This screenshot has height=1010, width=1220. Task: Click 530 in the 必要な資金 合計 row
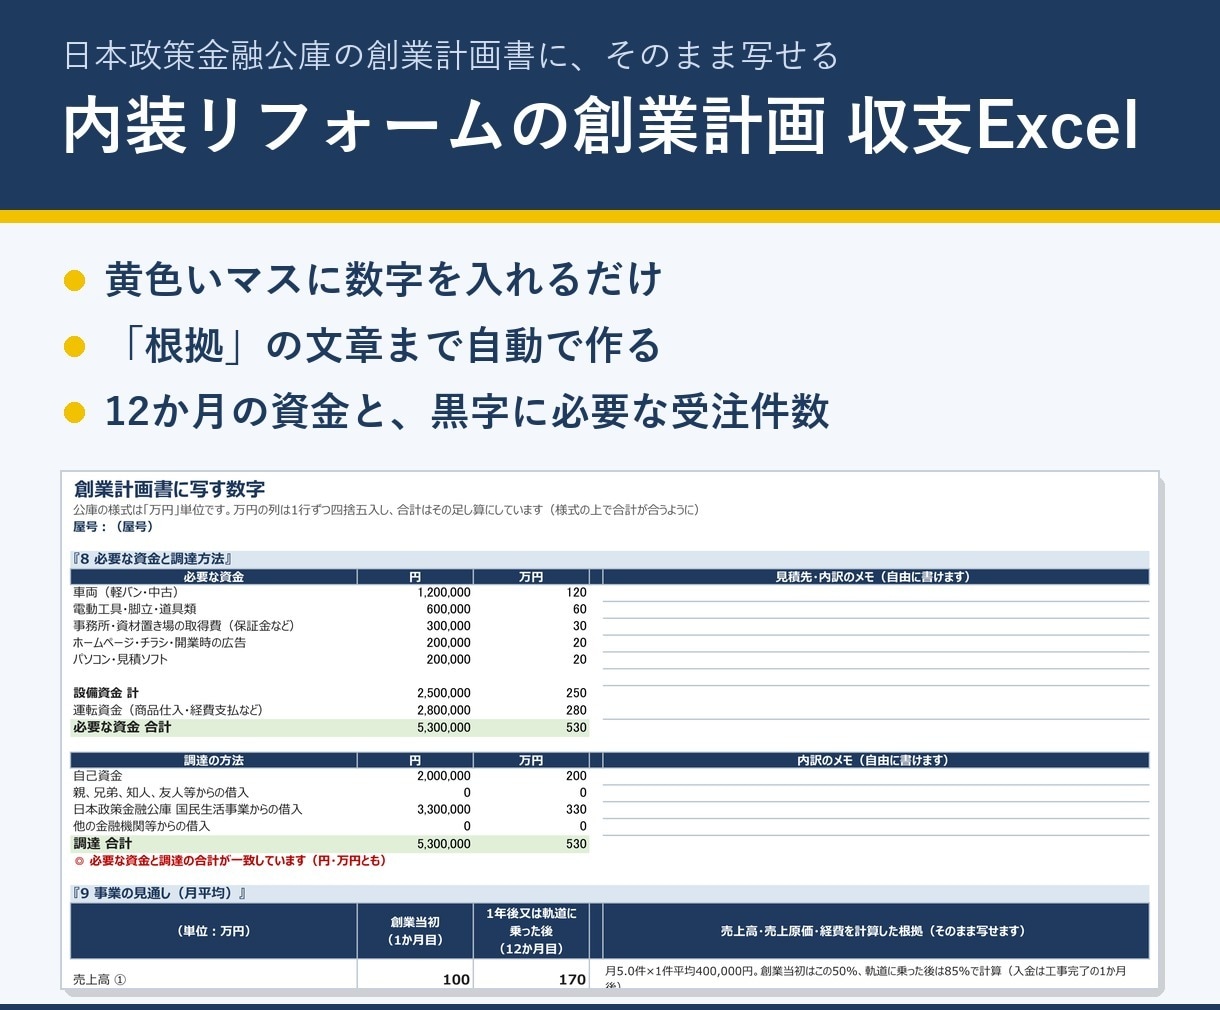(x=576, y=727)
